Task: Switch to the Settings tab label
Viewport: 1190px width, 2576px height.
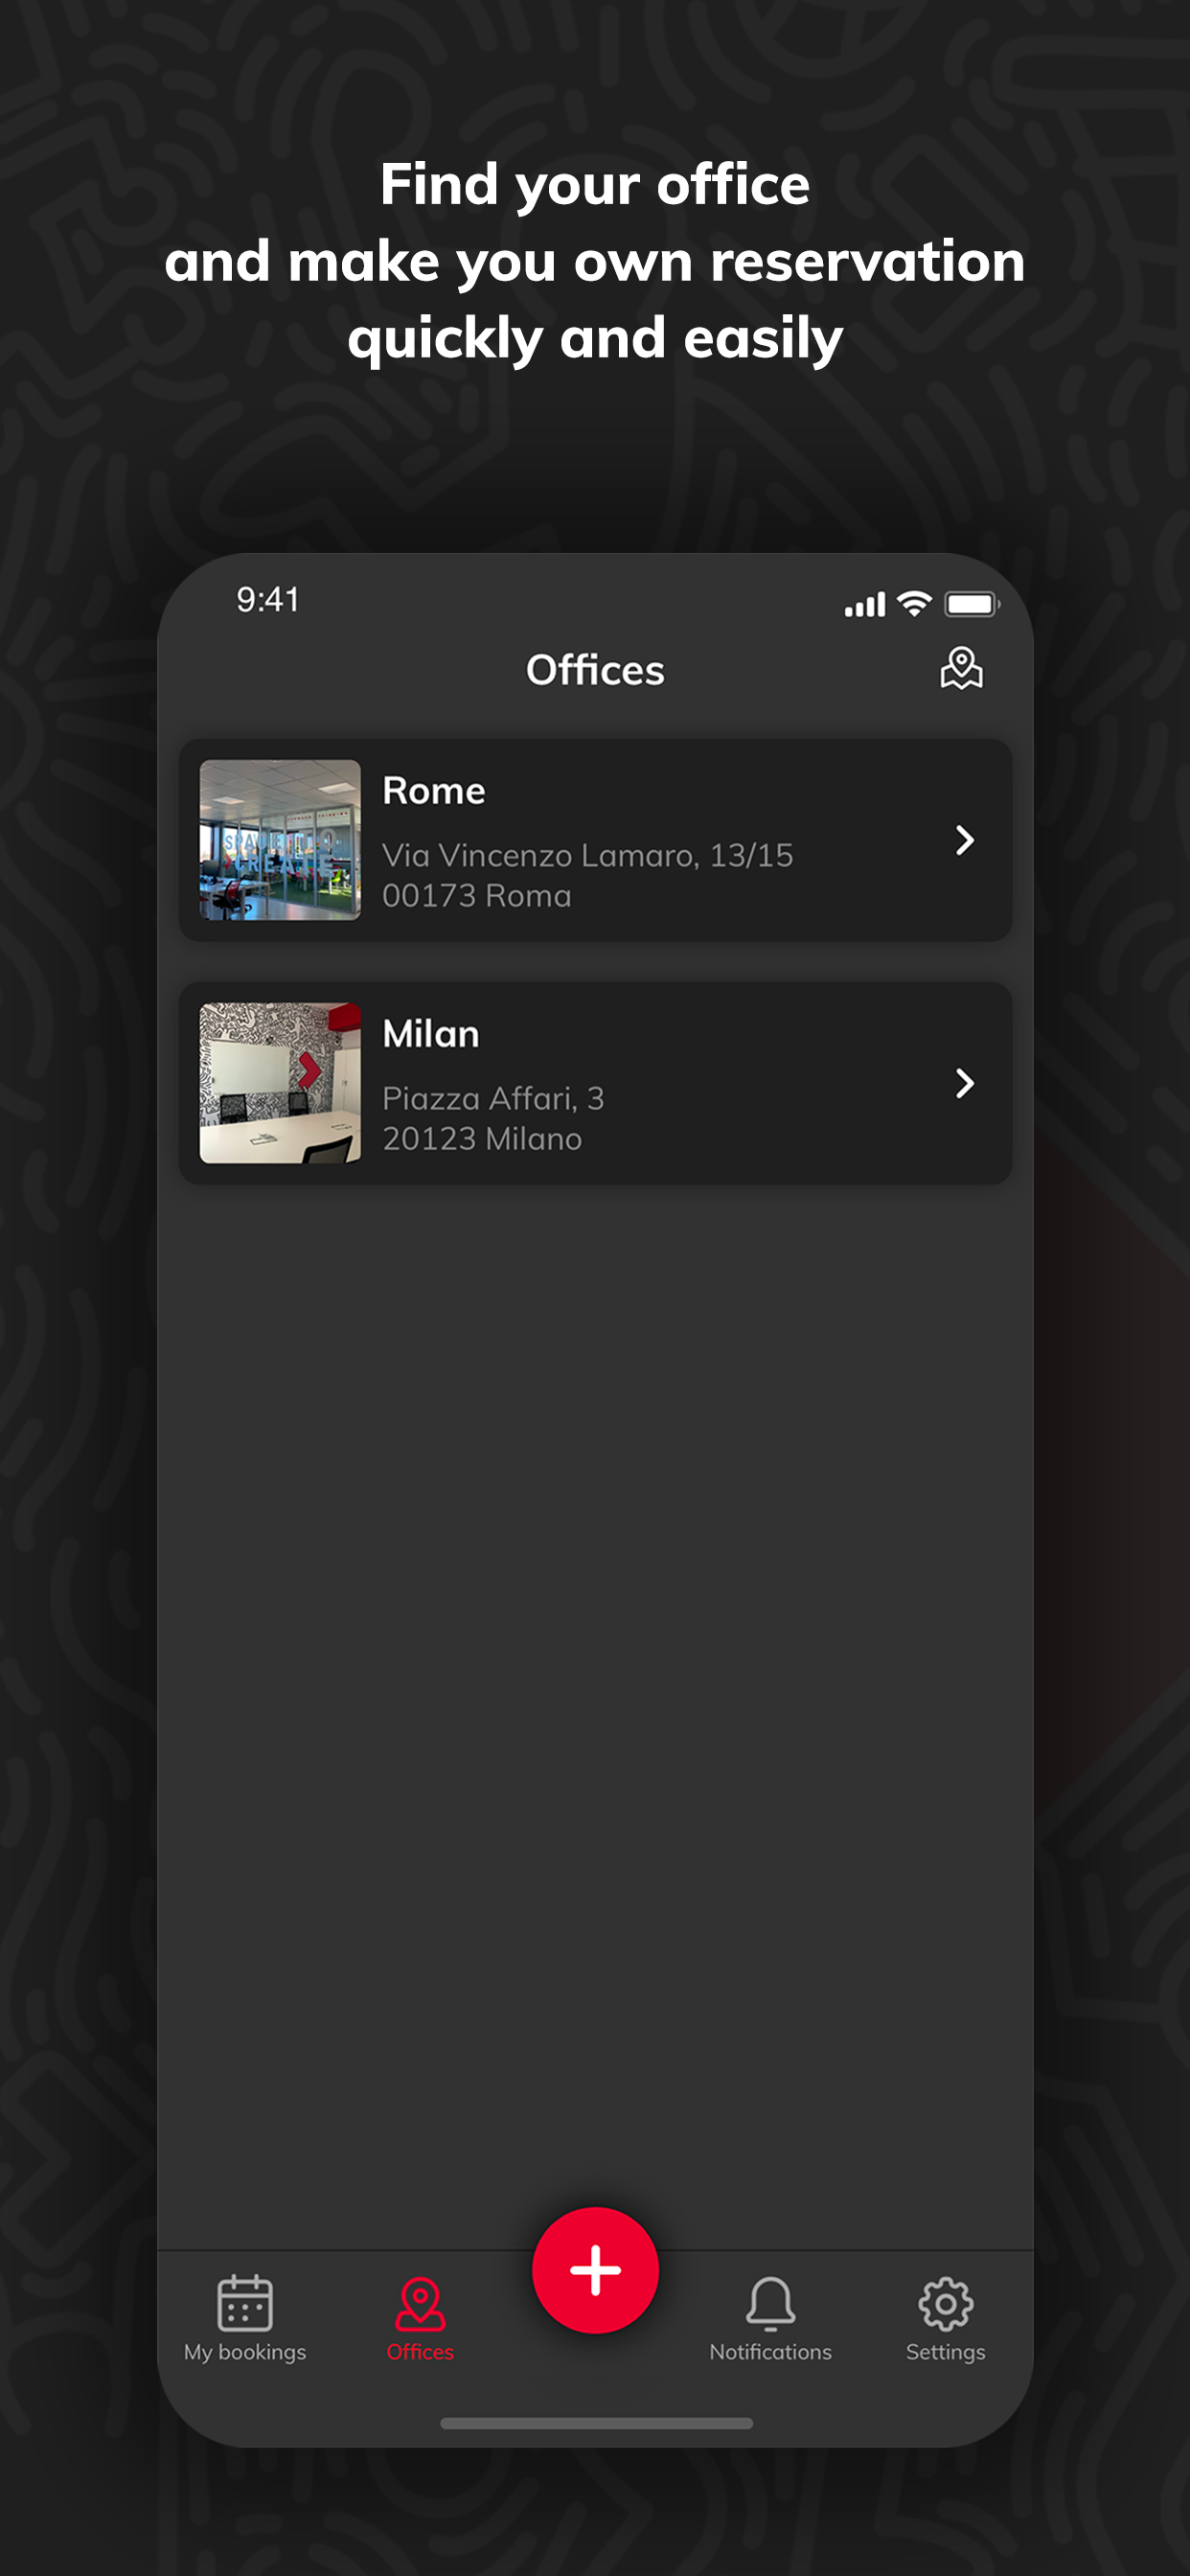Action: tap(945, 2352)
